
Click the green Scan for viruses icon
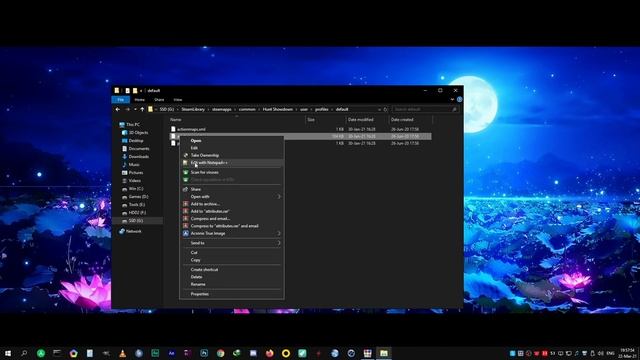186,173
